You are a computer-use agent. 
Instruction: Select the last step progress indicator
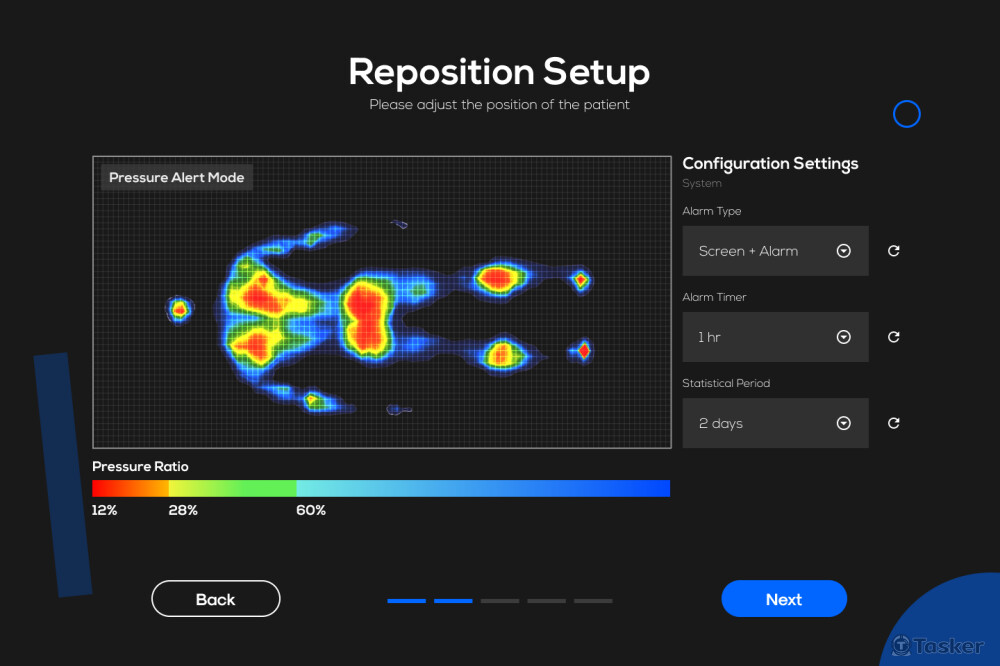tap(593, 601)
